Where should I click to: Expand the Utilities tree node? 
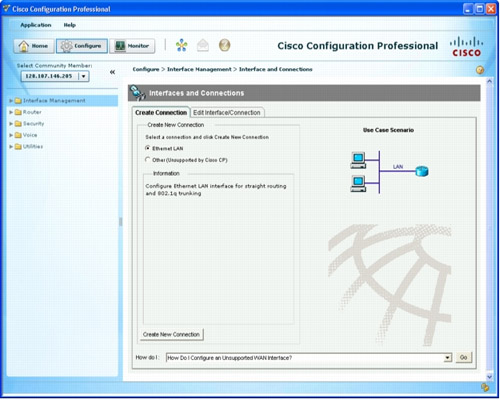click(x=11, y=146)
